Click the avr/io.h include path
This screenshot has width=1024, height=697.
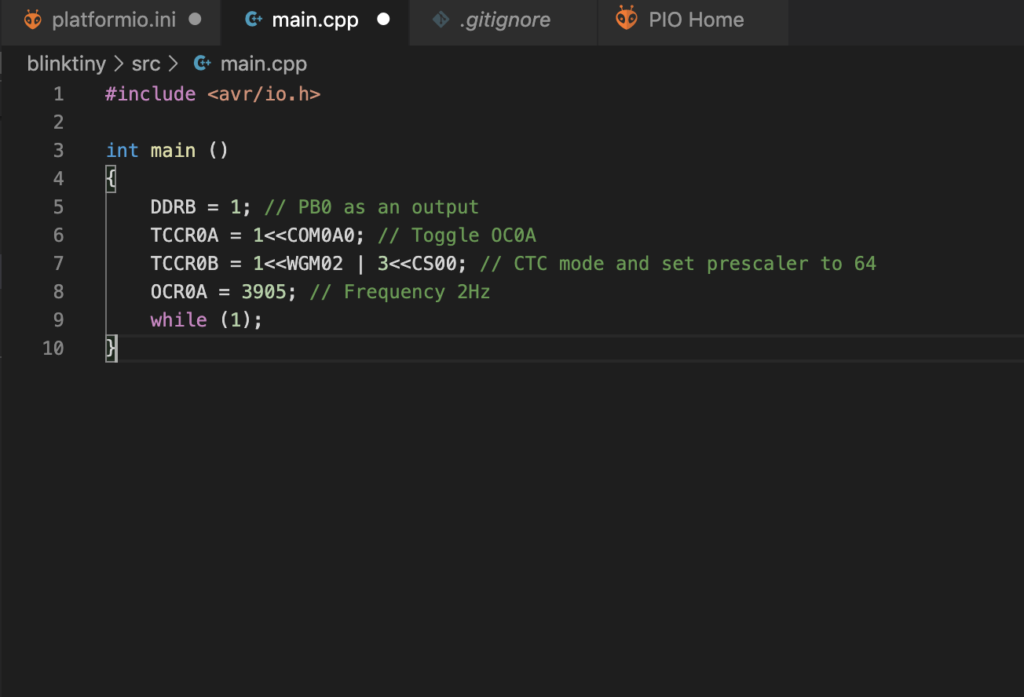[264, 94]
